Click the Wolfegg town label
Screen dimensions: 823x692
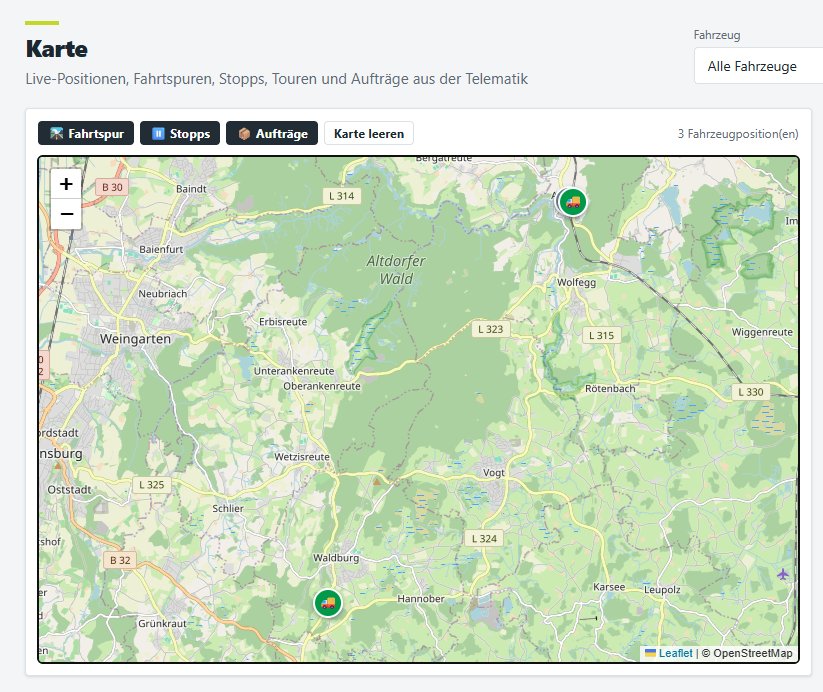click(576, 282)
